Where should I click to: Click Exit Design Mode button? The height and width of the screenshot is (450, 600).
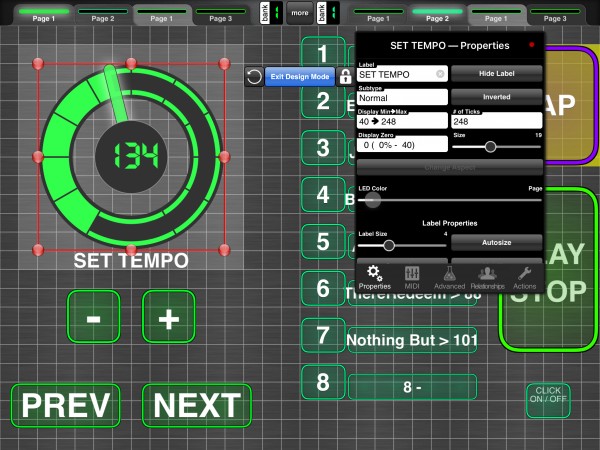click(300, 77)
